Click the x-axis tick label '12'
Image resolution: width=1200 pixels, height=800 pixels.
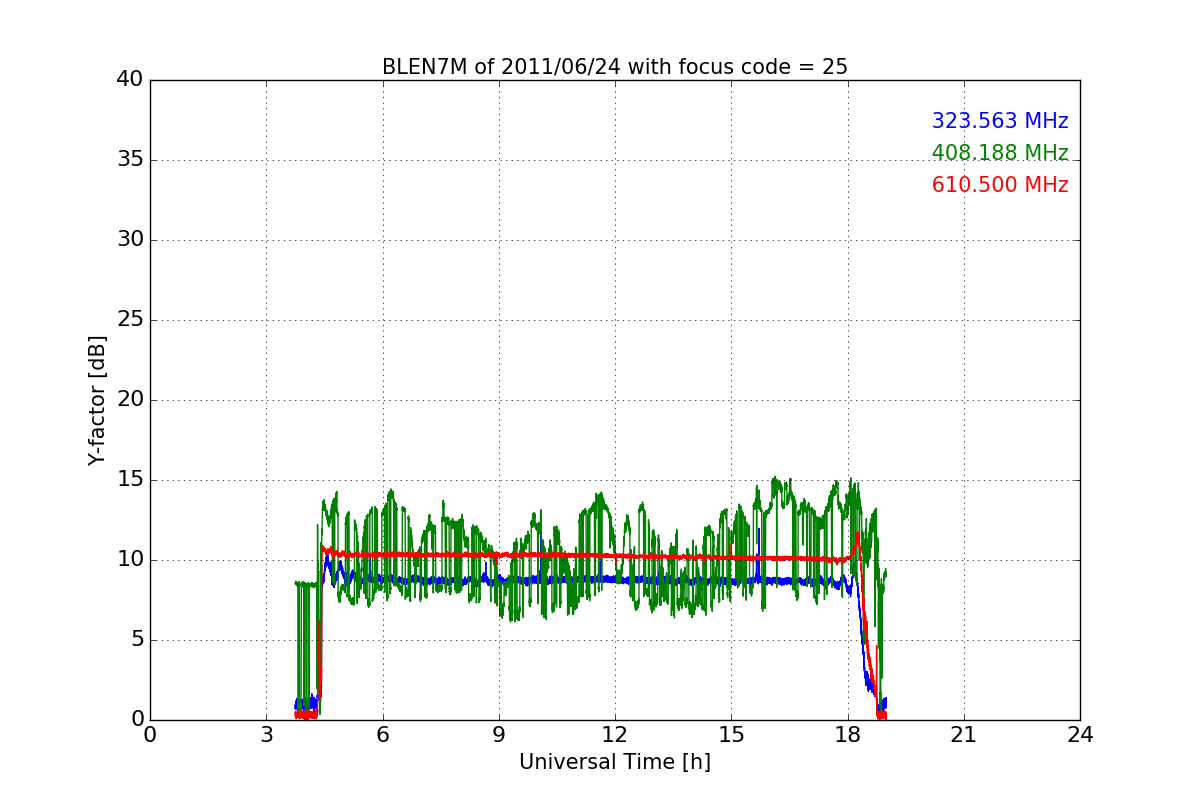click(615, 734)
